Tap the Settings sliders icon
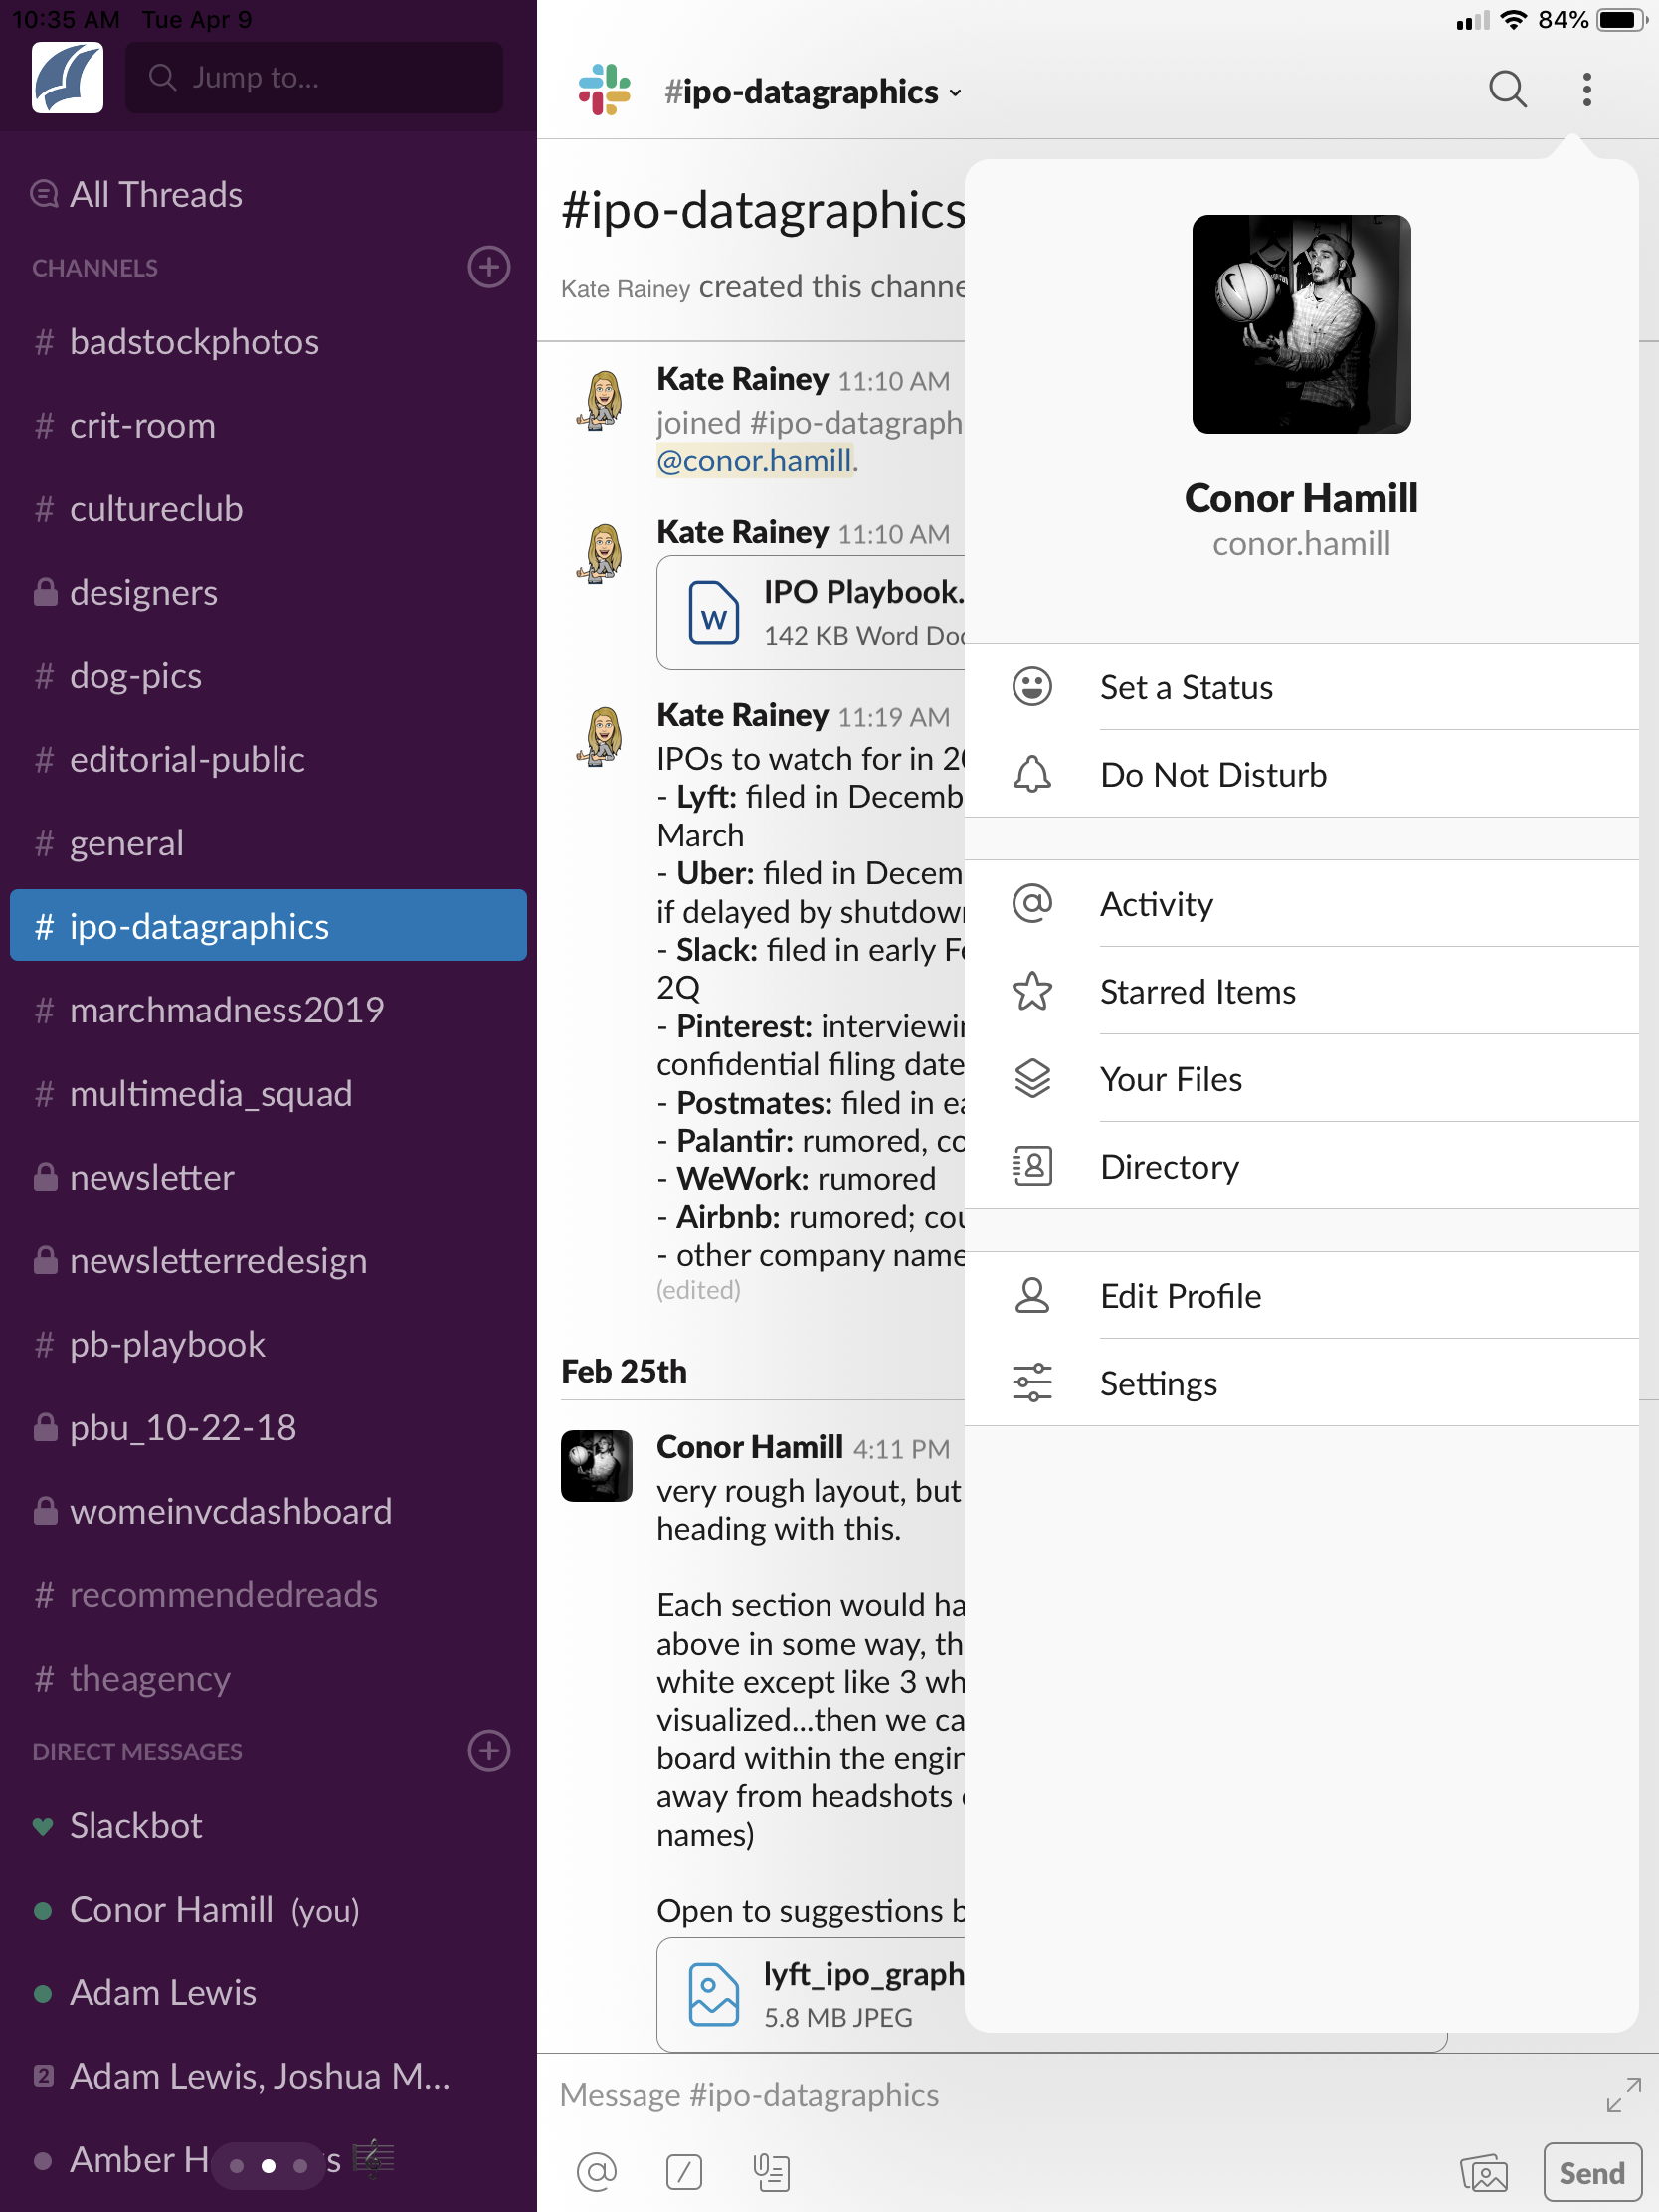 coord(1032,1383)
